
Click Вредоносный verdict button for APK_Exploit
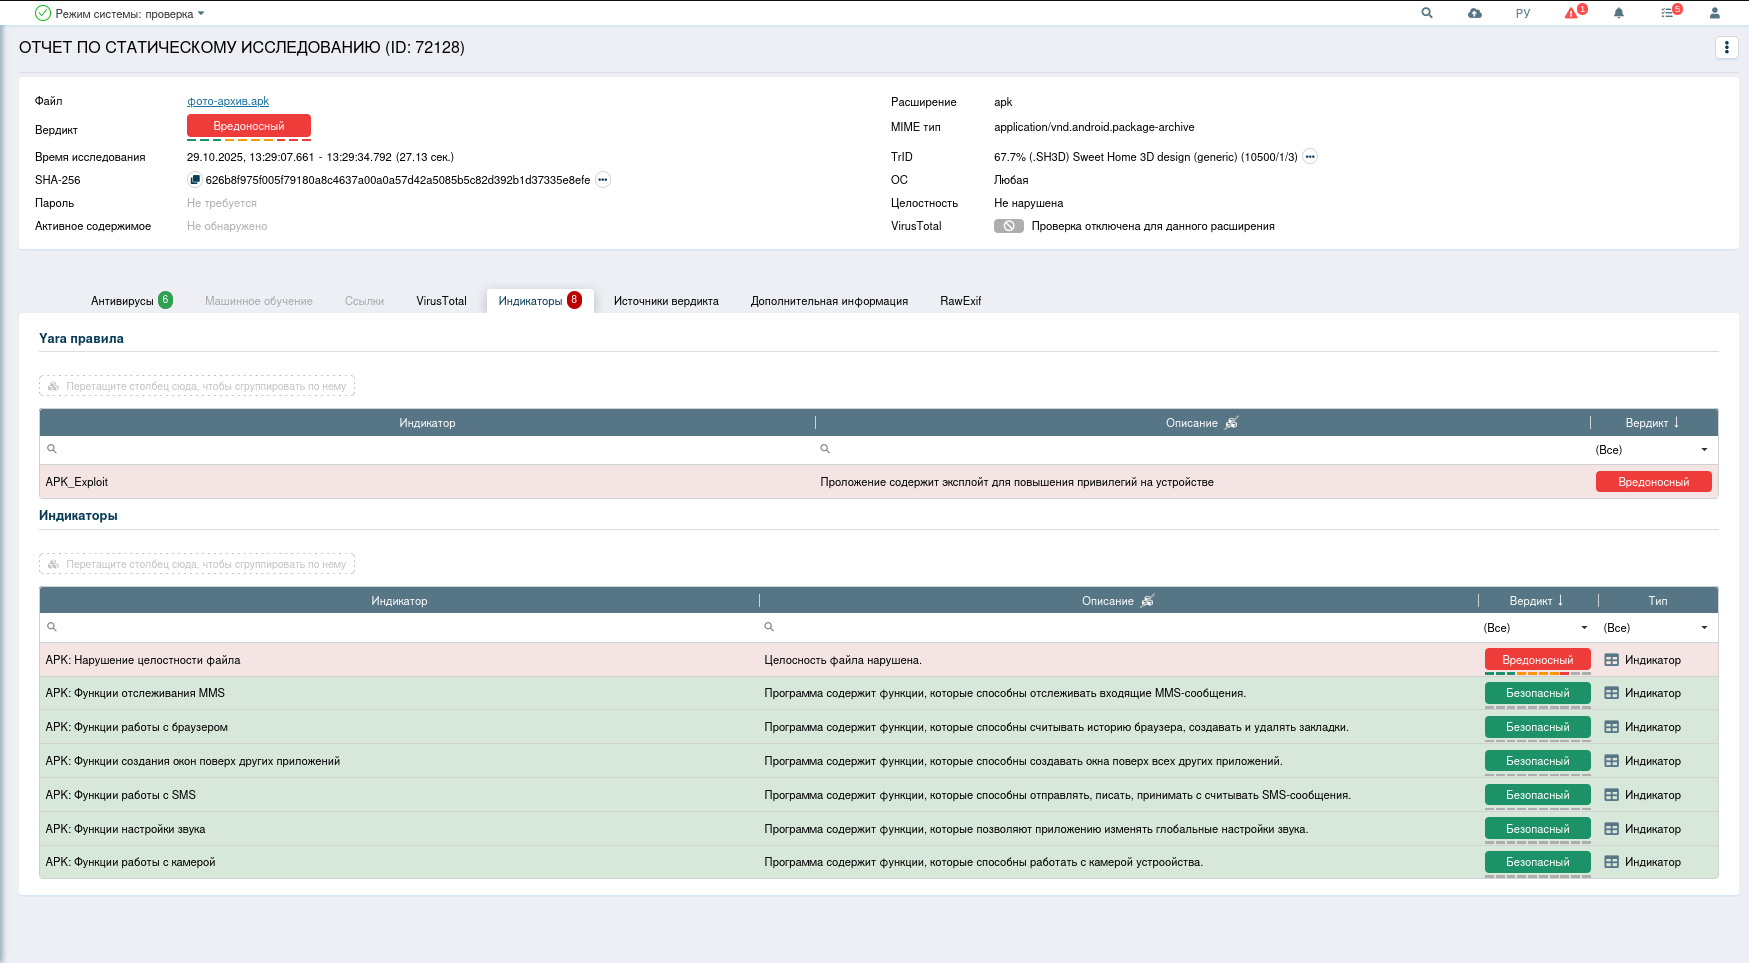pyautogui.click(x=1653, y=482)
